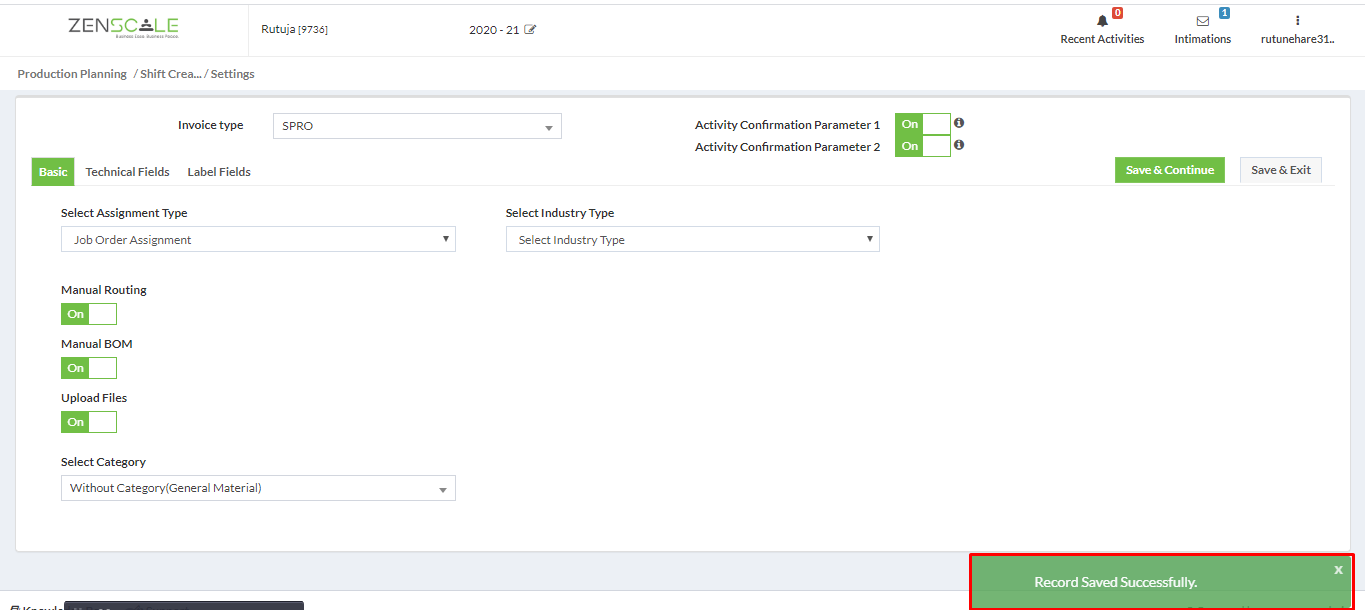The image size is (1365, 610).
Task: Open the Invoice type SPRO dropdown
Action: (417, 126)
